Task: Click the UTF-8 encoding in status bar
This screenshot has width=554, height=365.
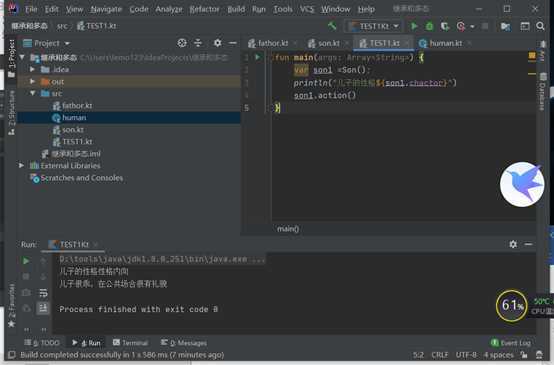Action: pyautogui.click(x=466, y=355)
